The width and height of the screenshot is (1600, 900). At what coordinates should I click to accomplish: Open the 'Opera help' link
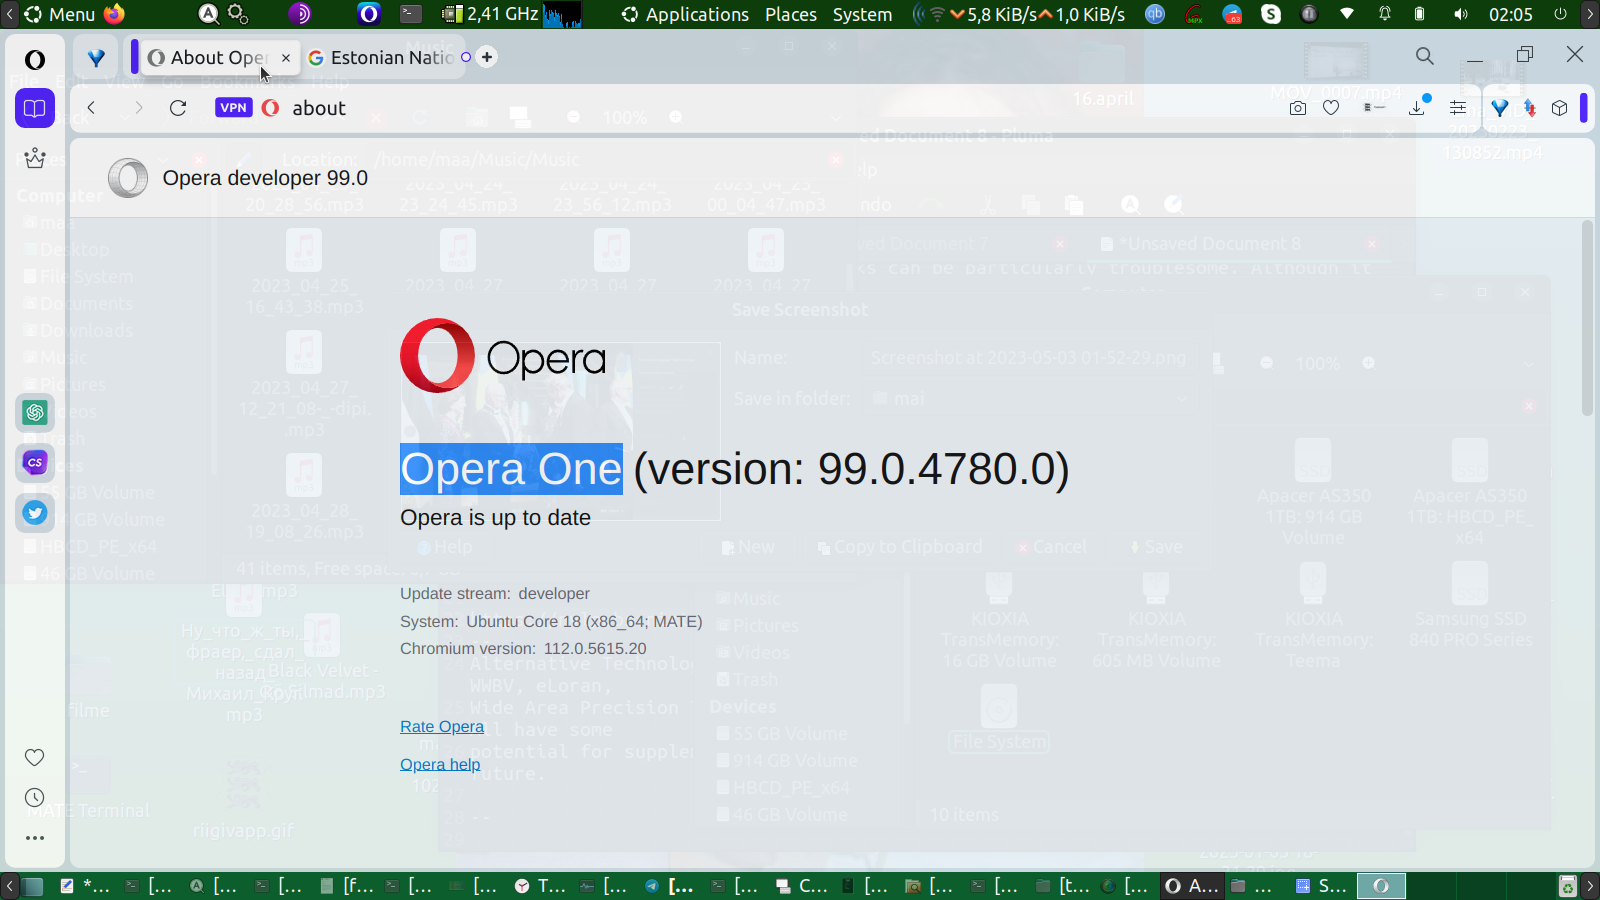(x=440, y=765)
